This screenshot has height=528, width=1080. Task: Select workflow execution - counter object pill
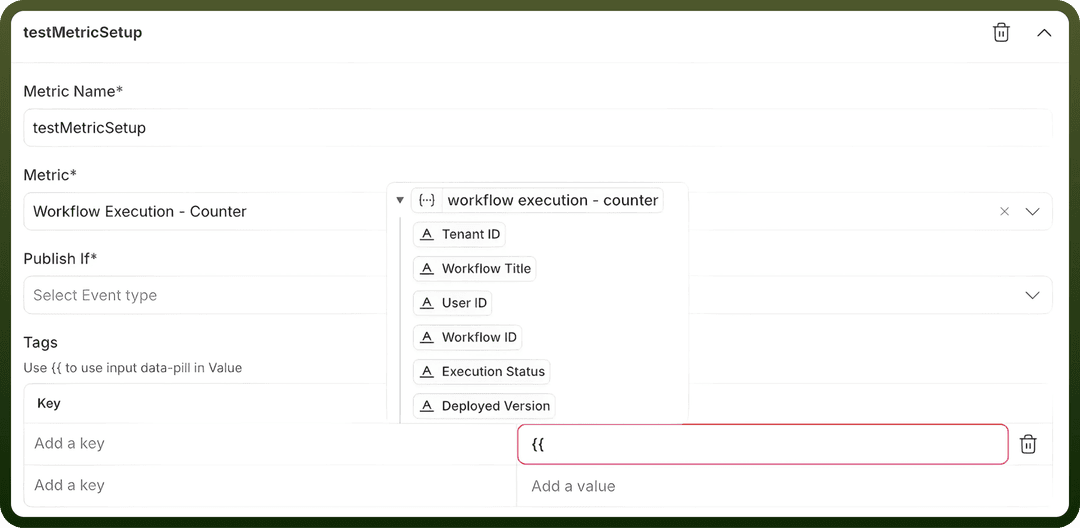tap(537, 200)
